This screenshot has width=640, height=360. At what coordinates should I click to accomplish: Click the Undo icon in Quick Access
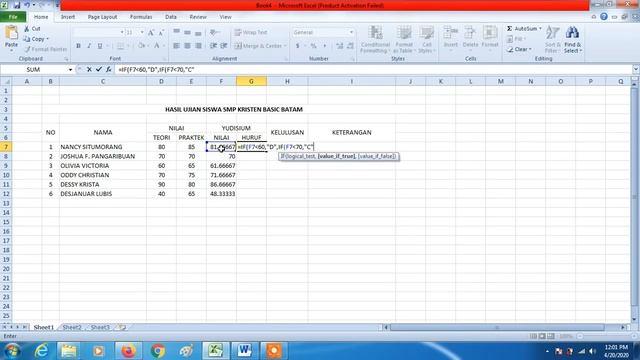point(27,5)
